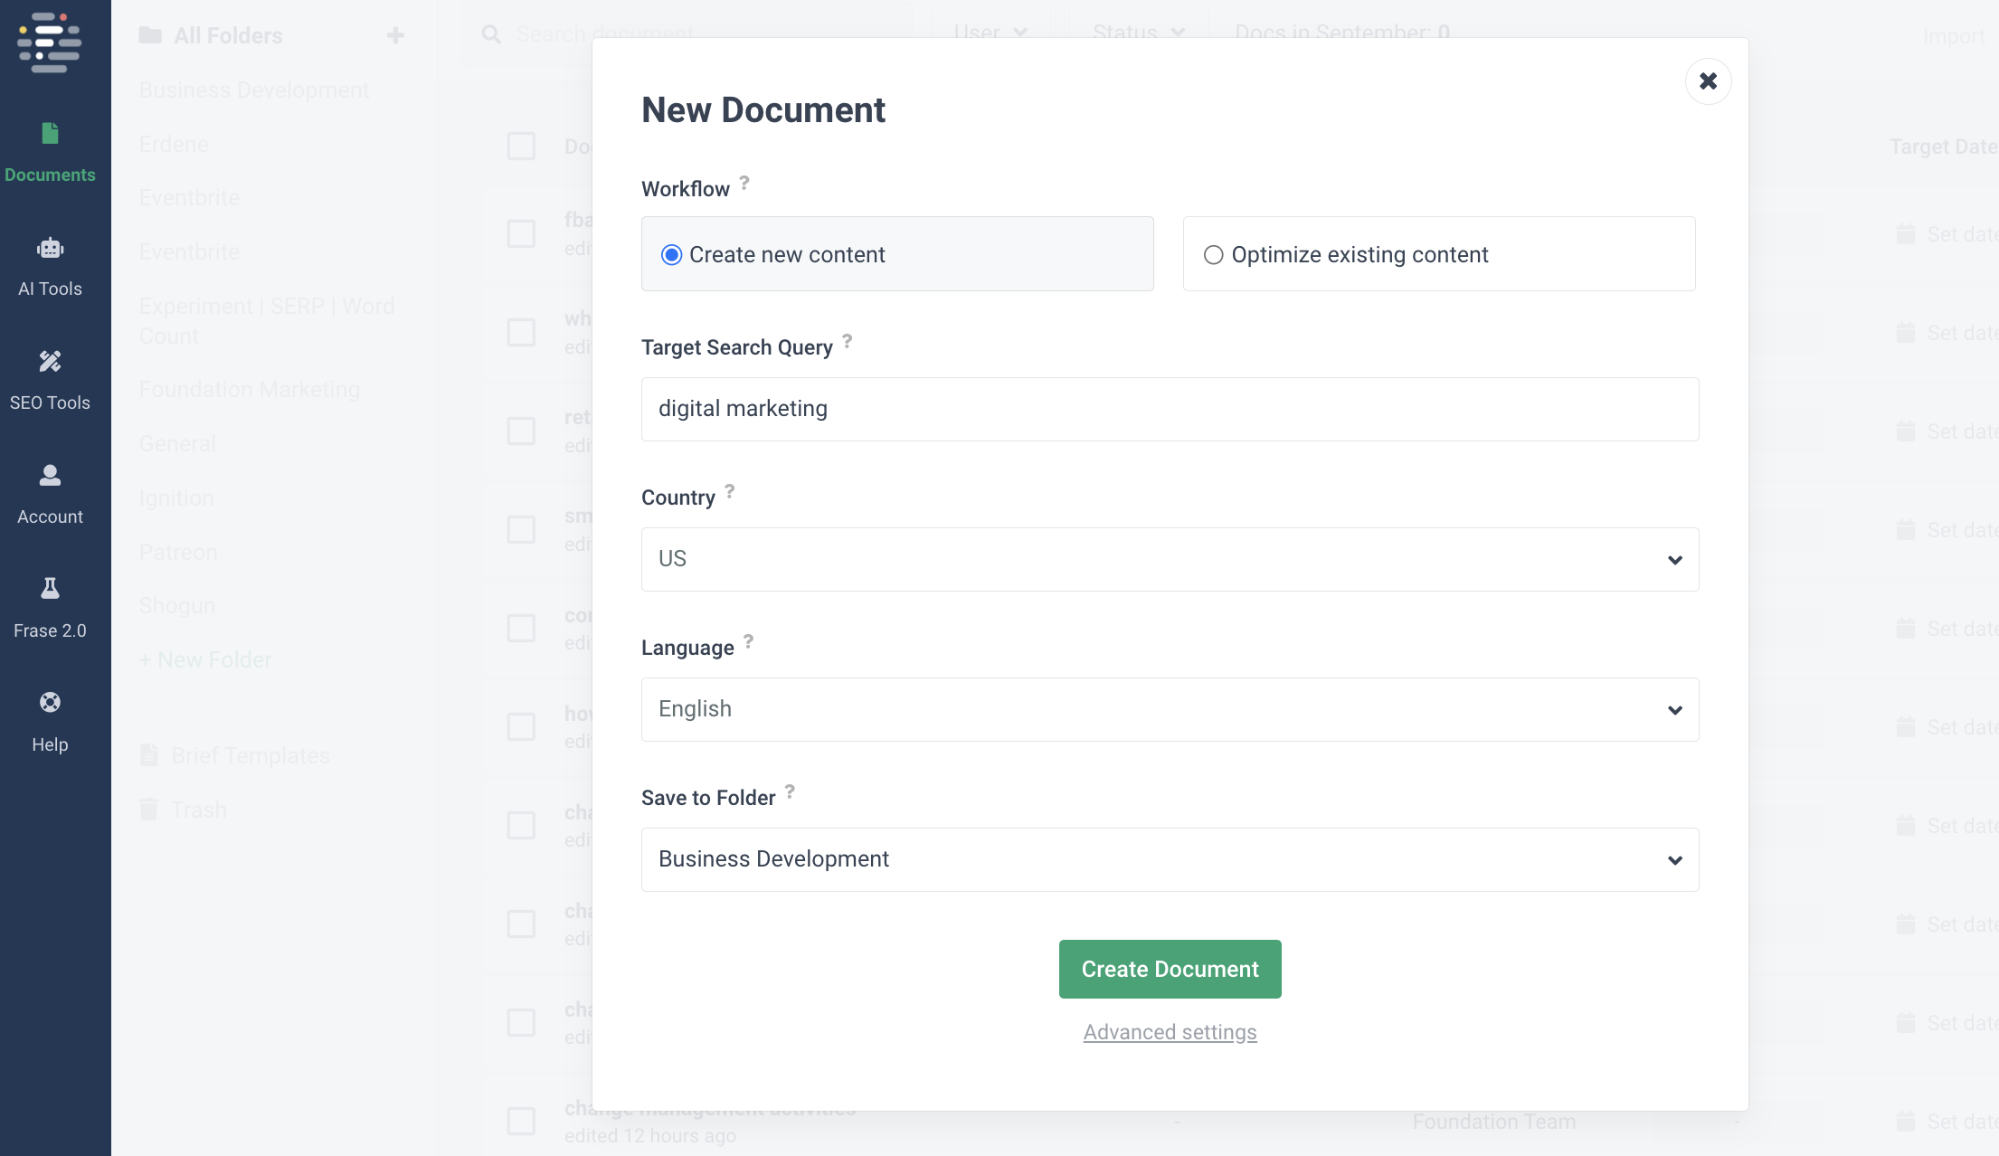Click the Save to Folder help icon

pyautogui.click(x=789, y=791)
